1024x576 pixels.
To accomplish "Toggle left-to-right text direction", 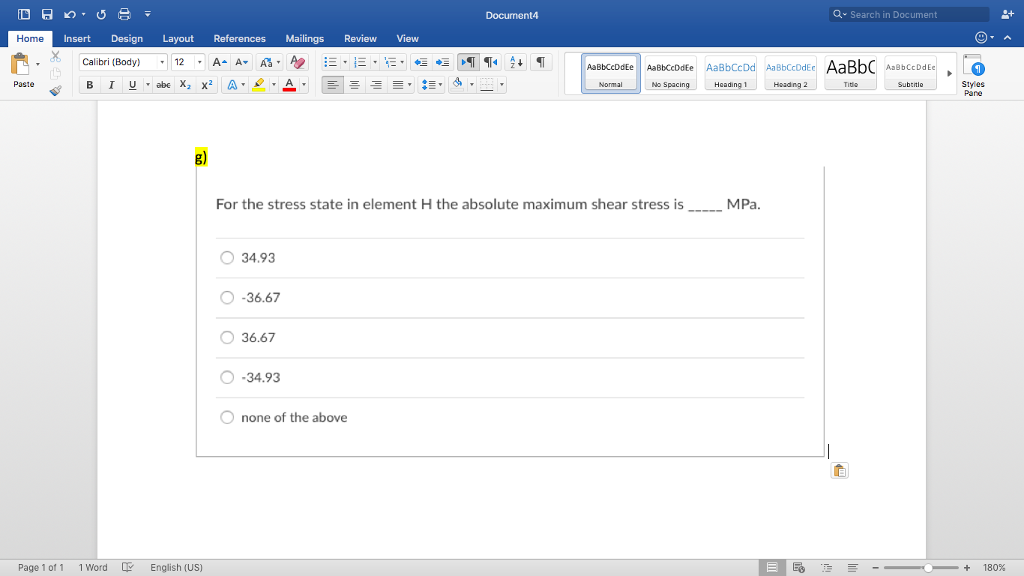I will [468, 62].
